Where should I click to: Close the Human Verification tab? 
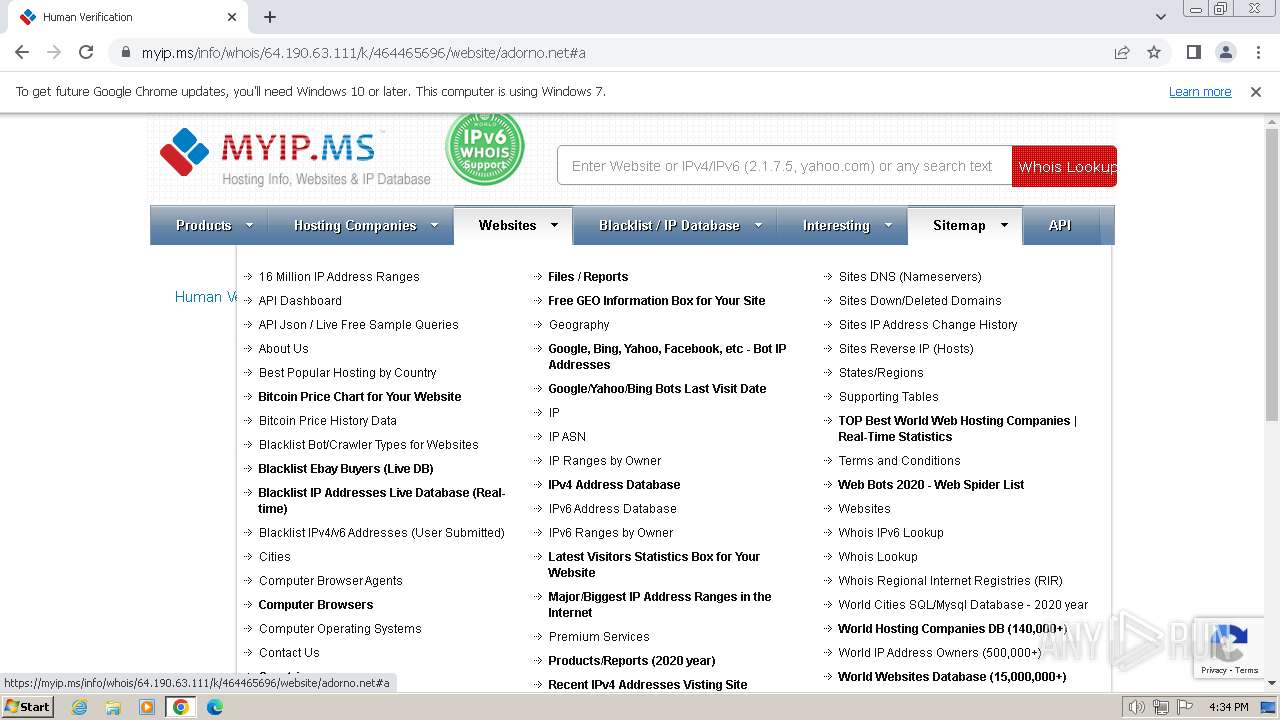[x=232, y=17]
